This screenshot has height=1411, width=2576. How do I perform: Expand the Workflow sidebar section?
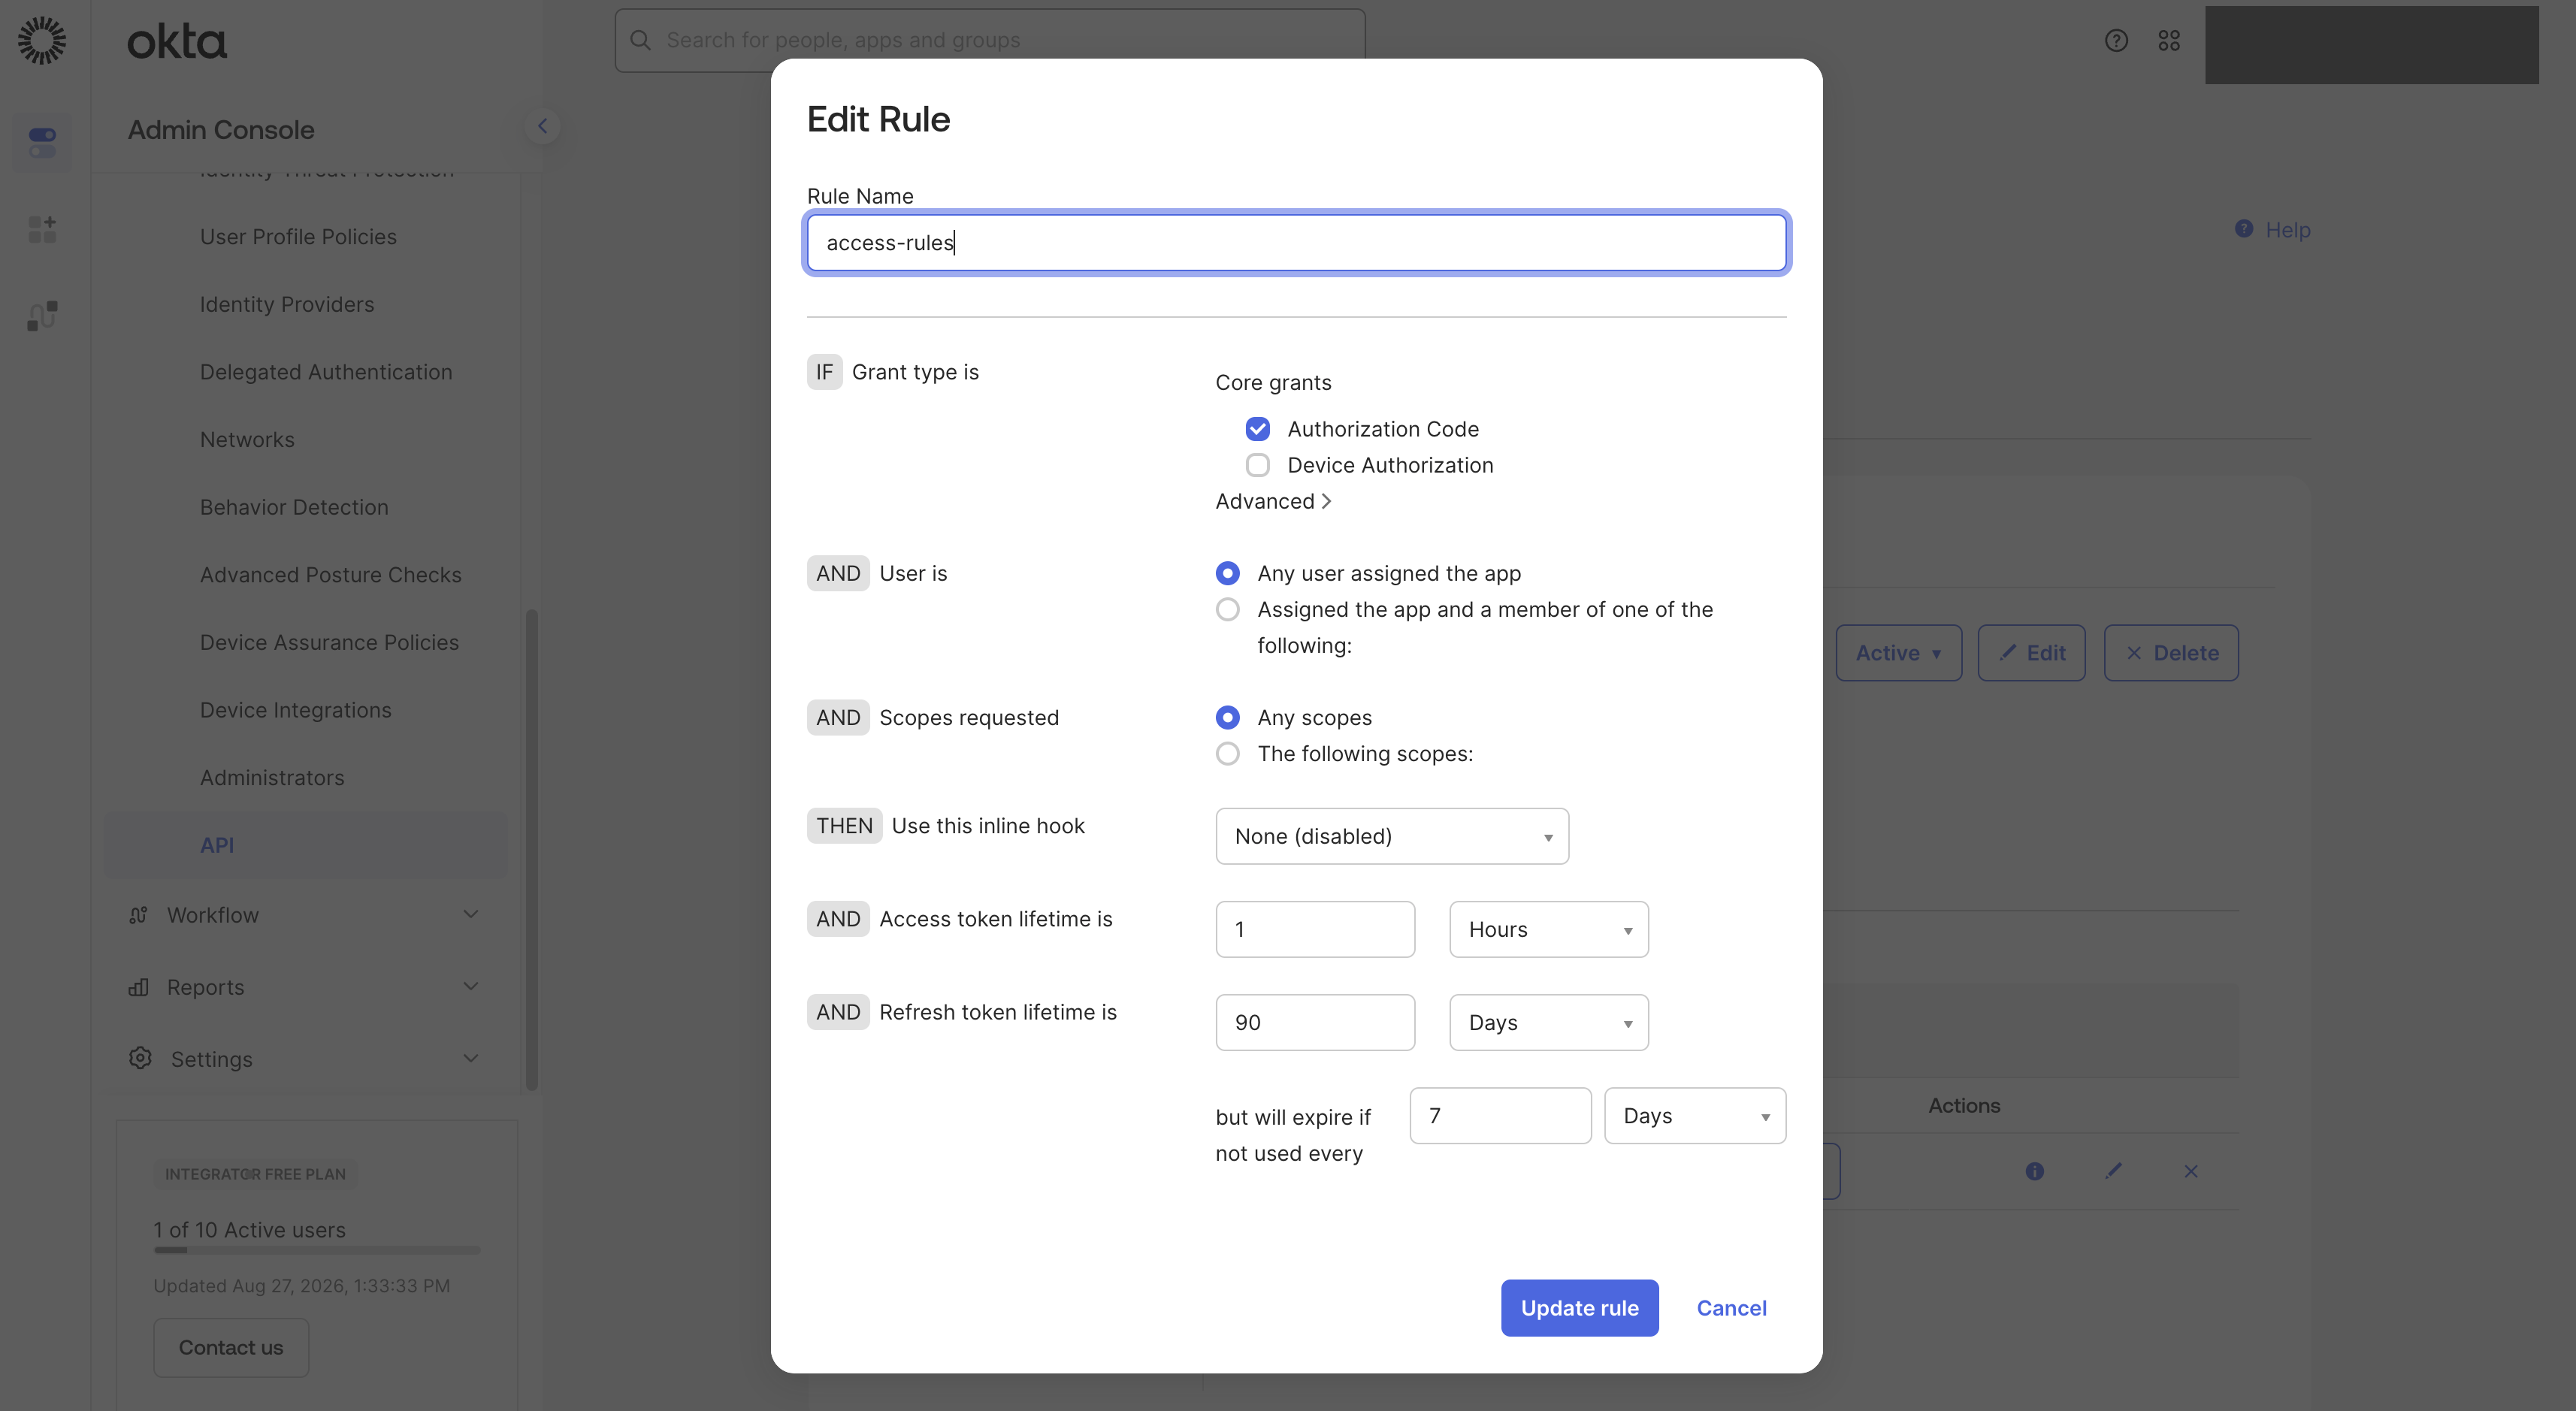471,915
